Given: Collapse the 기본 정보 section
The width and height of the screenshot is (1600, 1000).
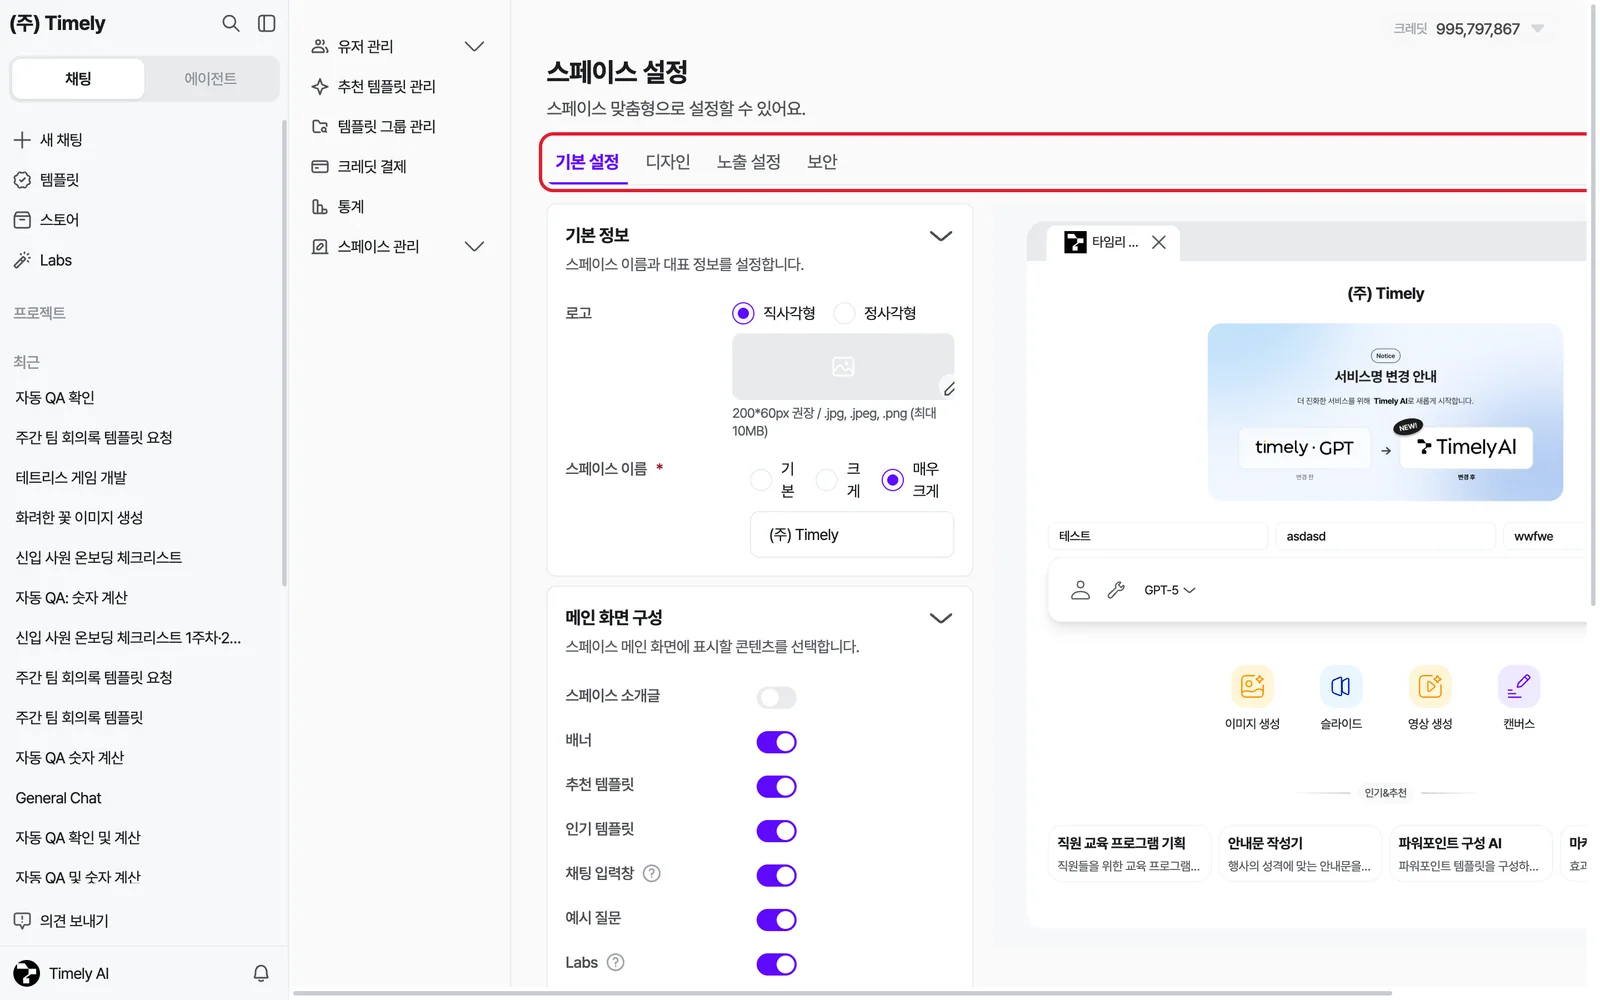Looking at the screenshot, I should [940, 236].
